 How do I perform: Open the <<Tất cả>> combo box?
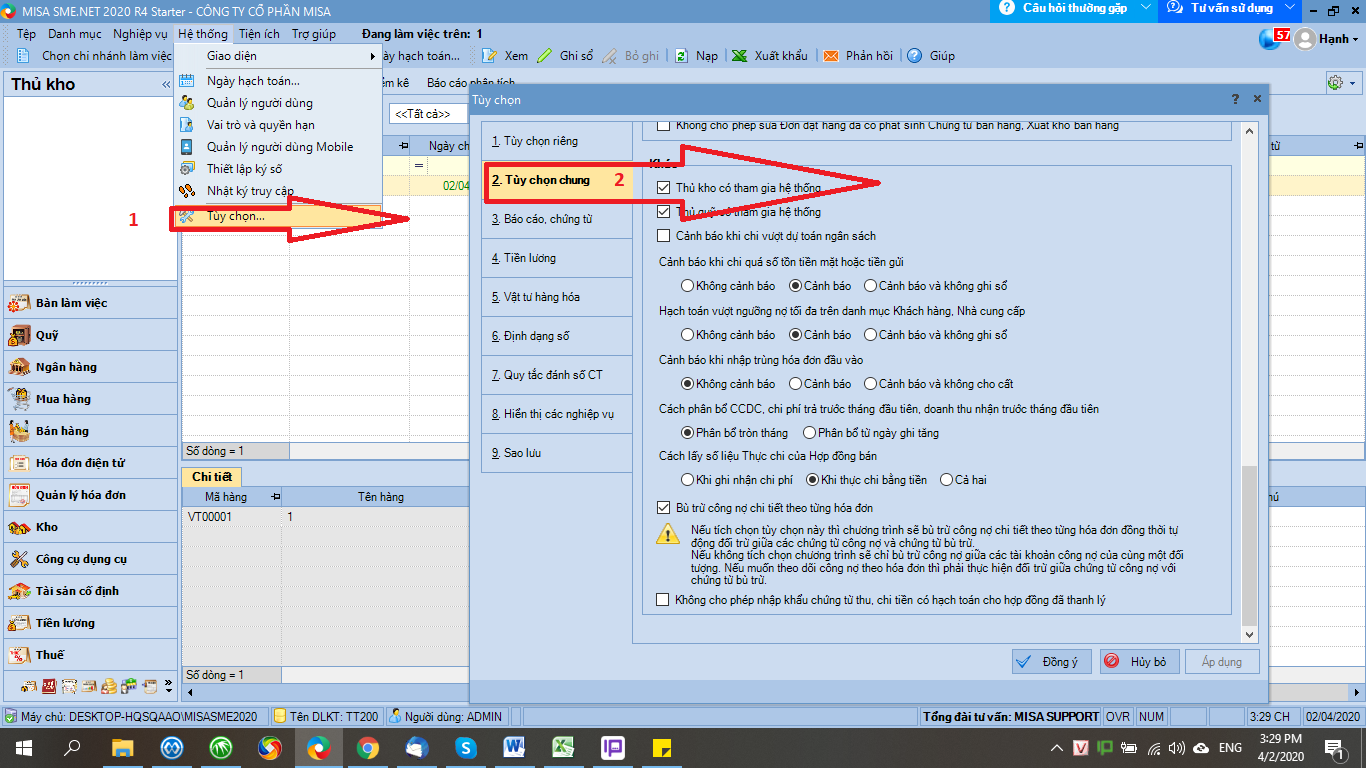coord(430,114)
